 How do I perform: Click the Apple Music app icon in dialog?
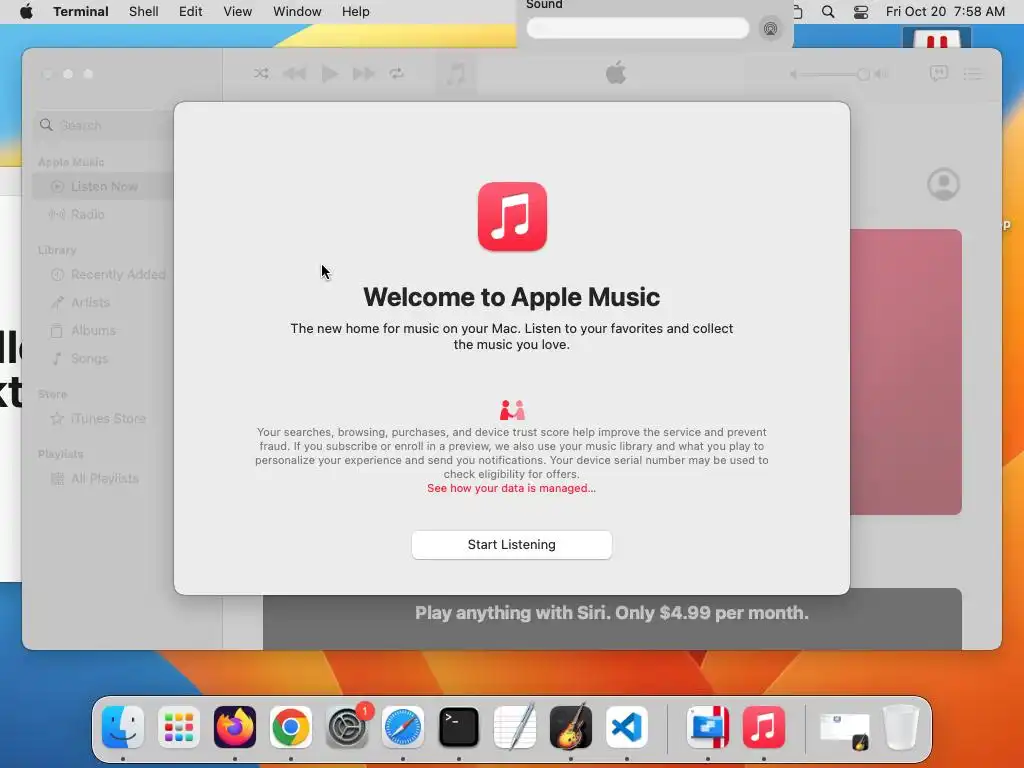[x=512, y=216]
